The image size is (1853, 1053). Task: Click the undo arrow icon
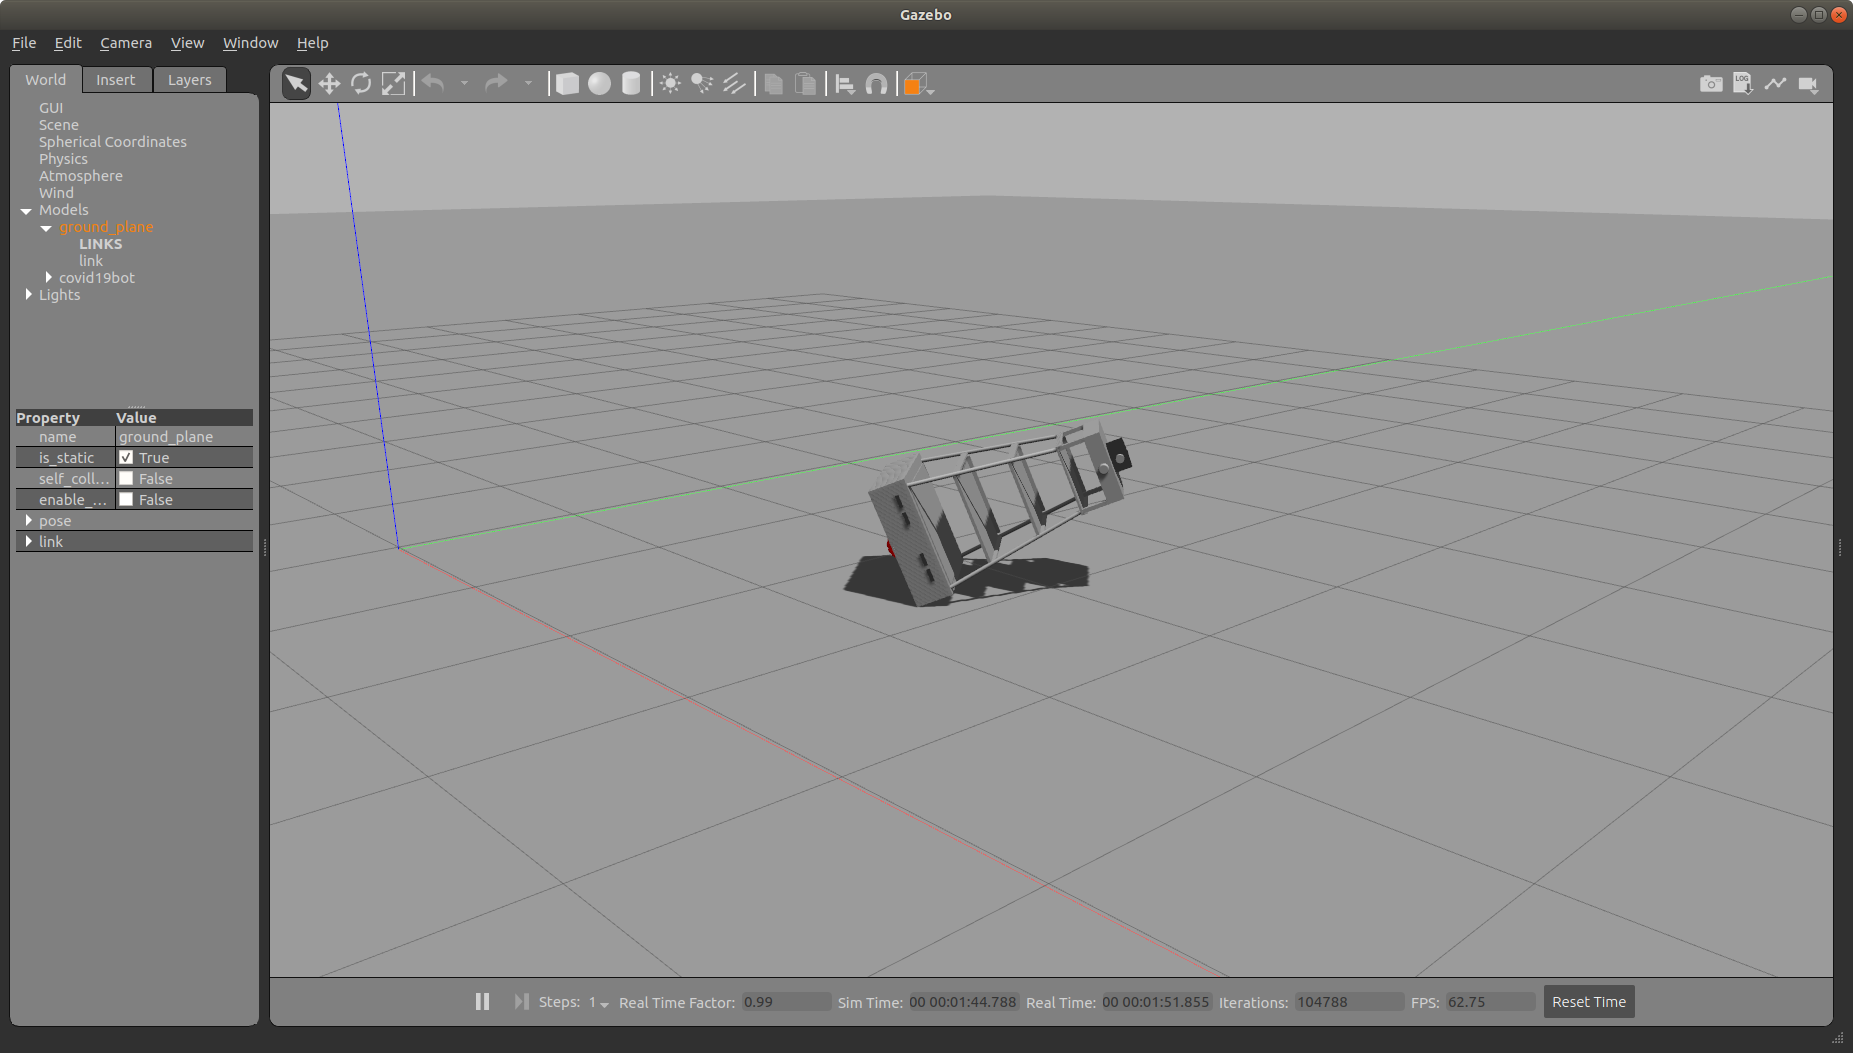pos(433,83)
